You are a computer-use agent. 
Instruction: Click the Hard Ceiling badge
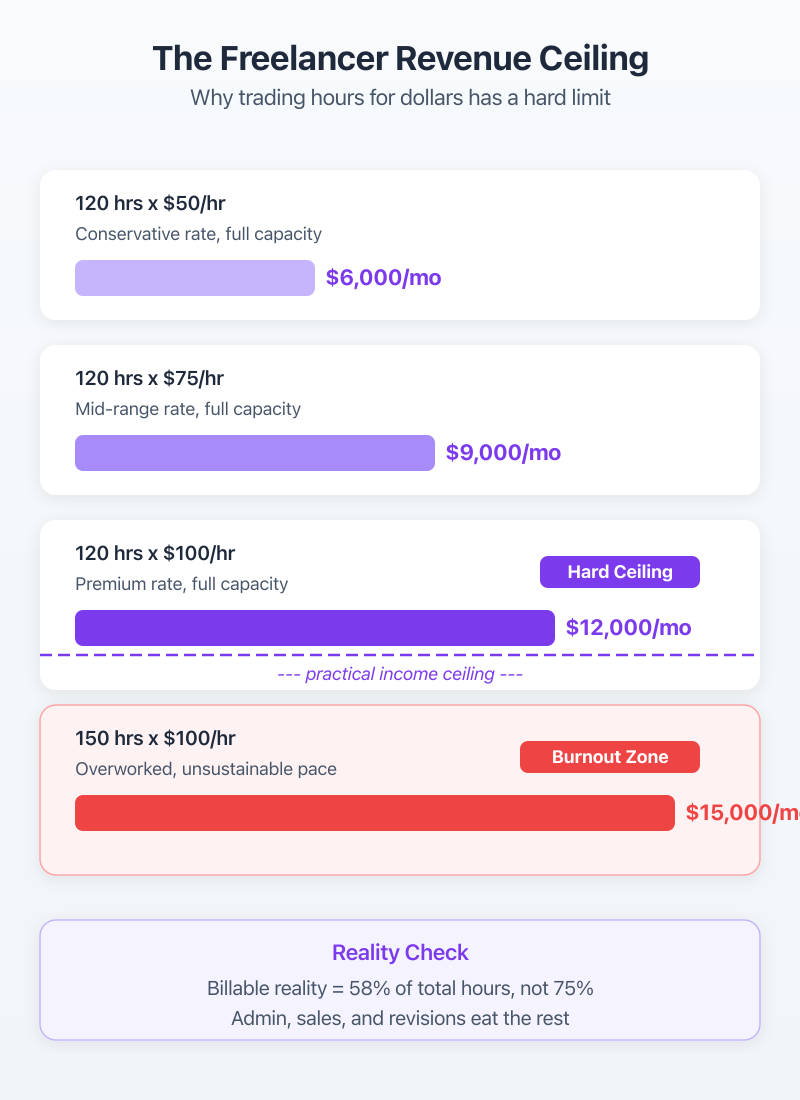pyautogui.click(x=619, y=572)
